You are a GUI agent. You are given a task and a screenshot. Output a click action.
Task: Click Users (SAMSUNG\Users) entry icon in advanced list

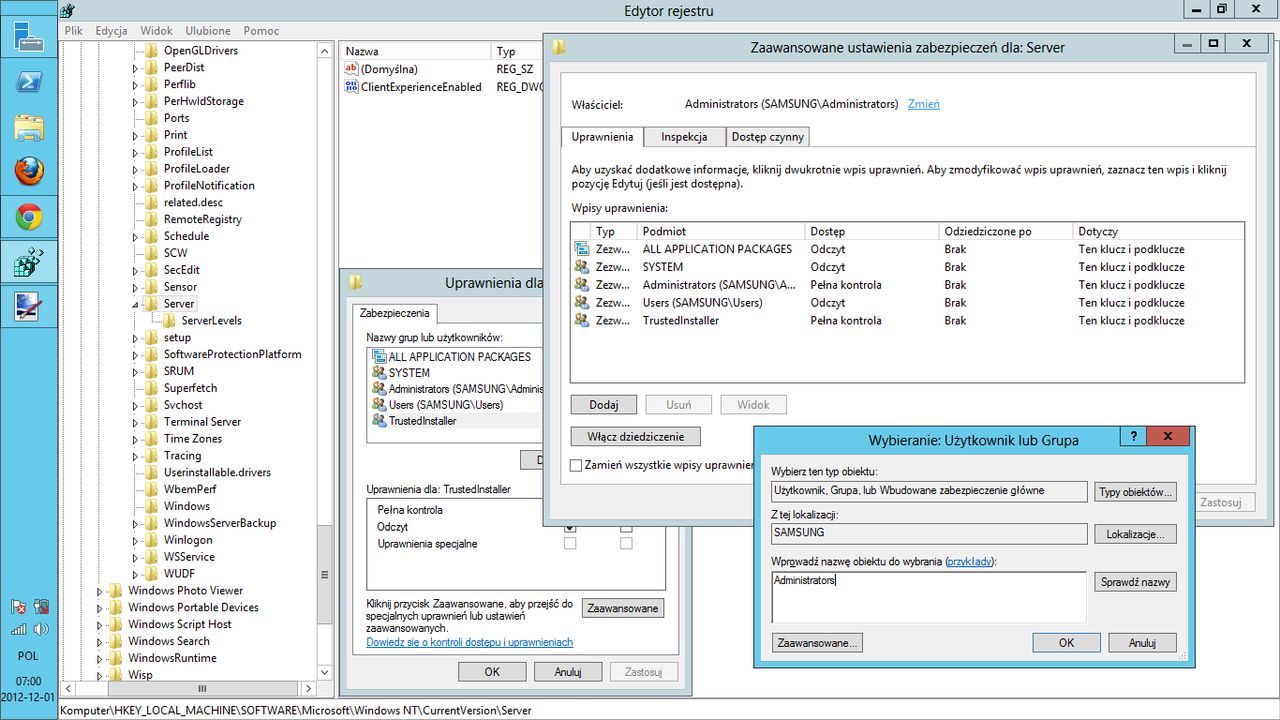[x=582, y=303]
